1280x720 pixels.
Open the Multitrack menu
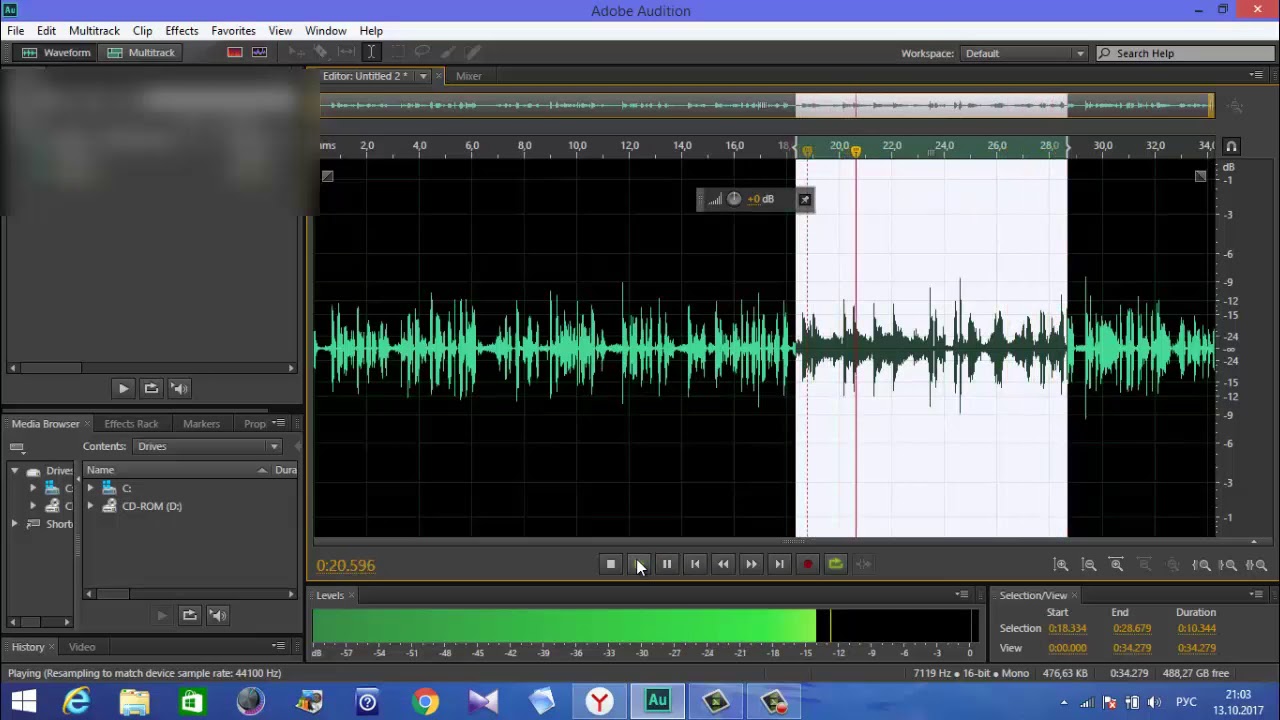(x=94, y=31)
